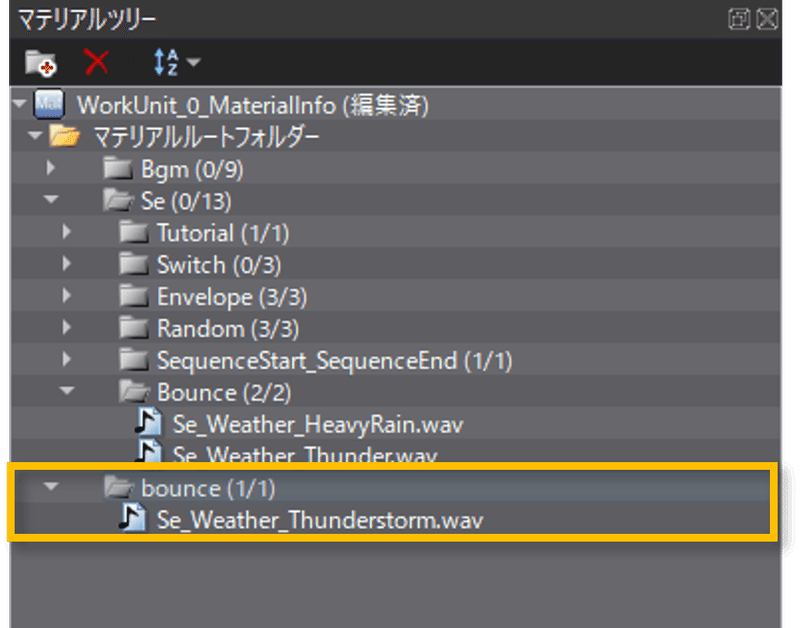Click the Se_Weather_Thunder.wav audio icon
Image resolution: width=800 pixels, height=628 pixels.
[x=148, y=451]
